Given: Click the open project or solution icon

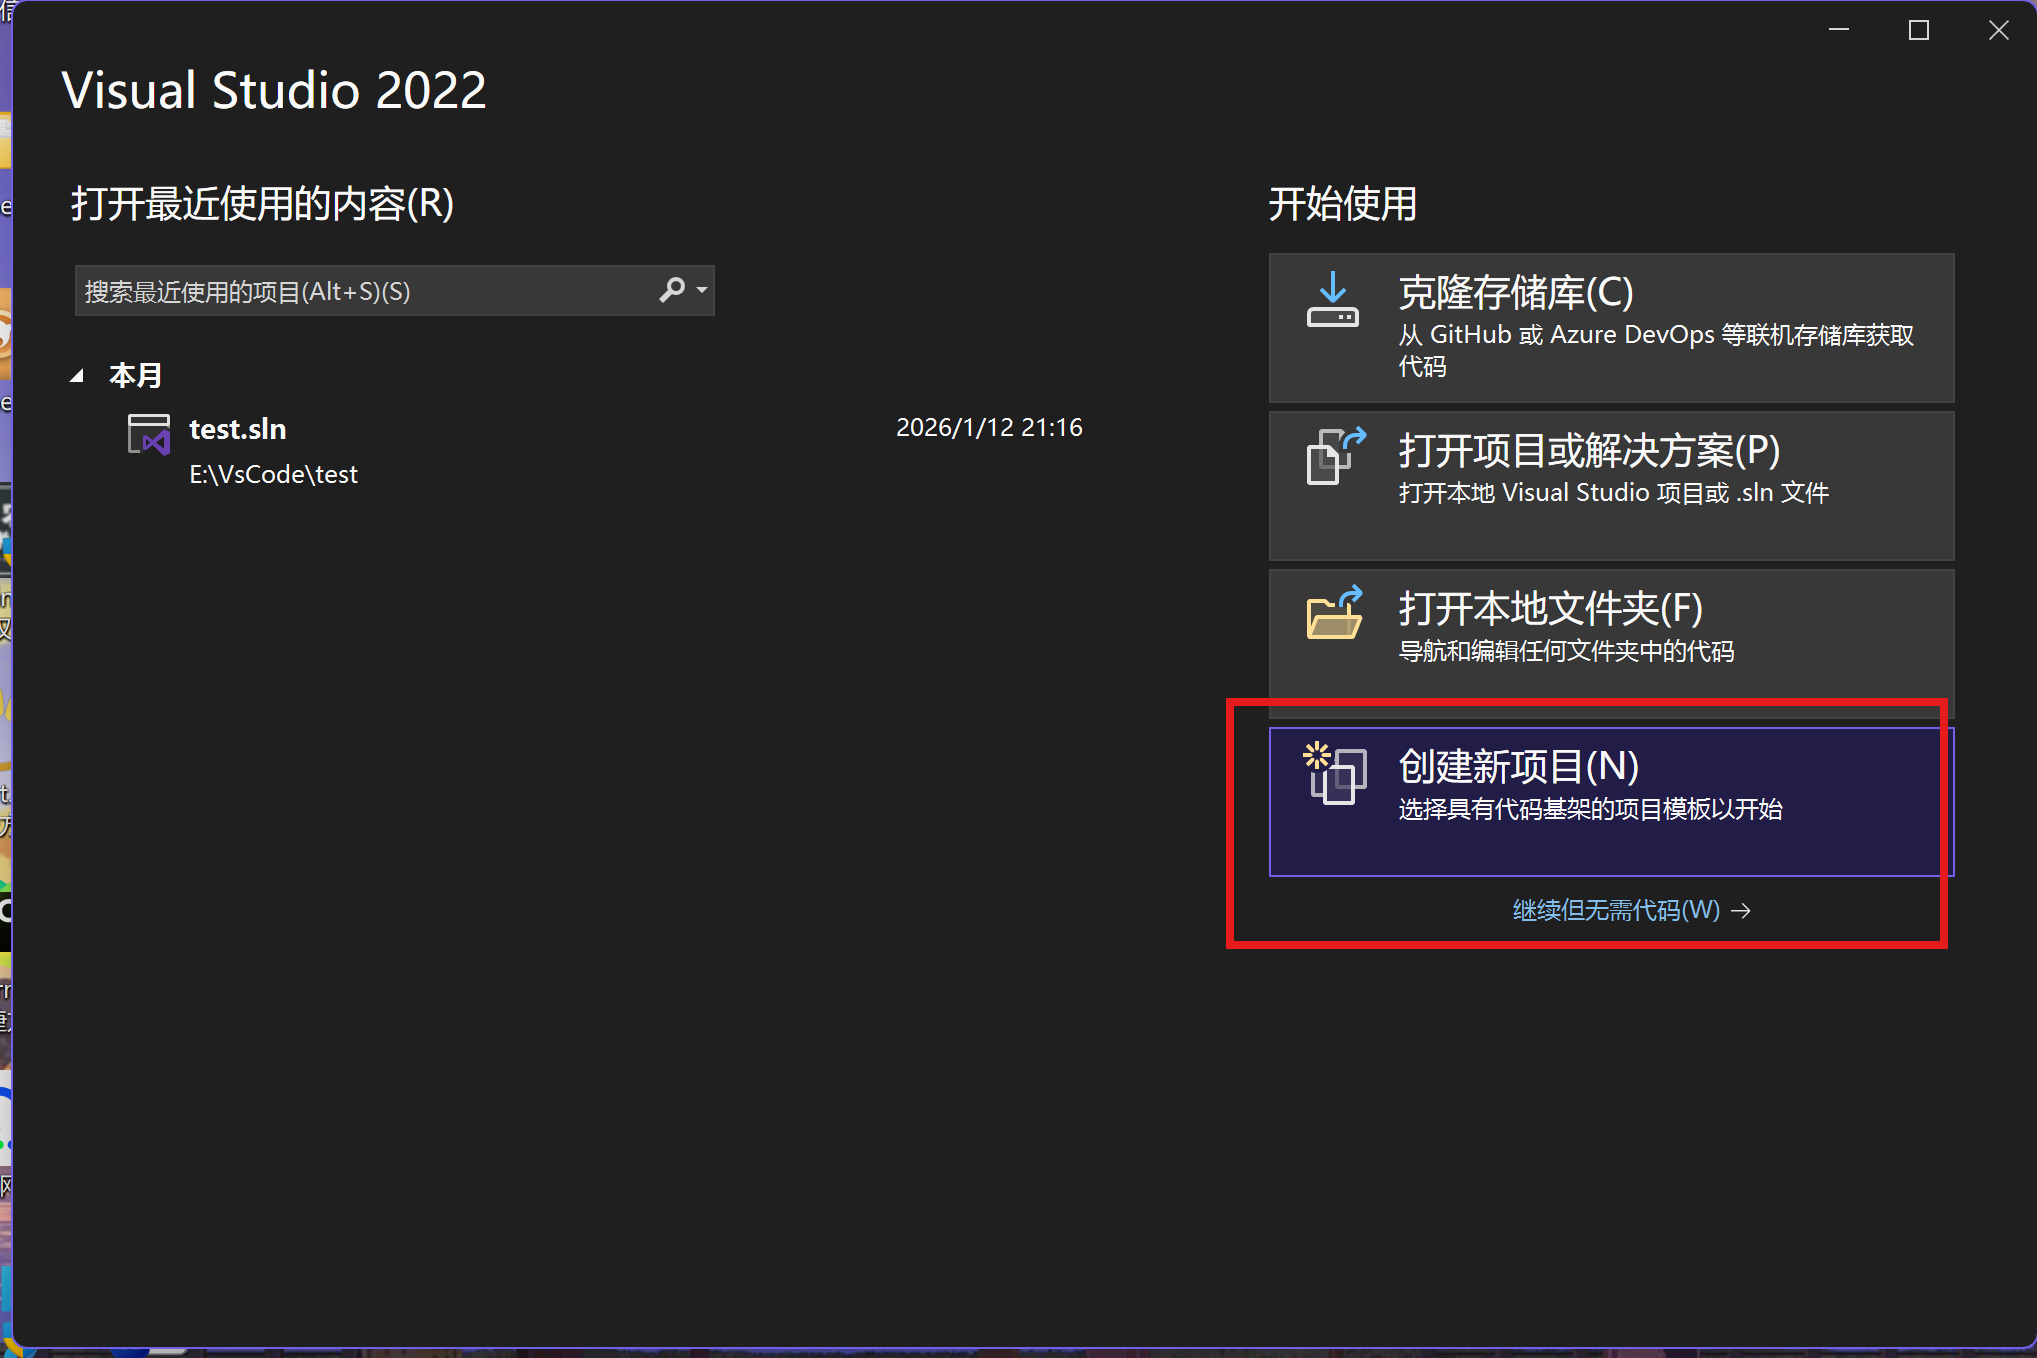Looking at the screenshot, I should coord(1335,456).
